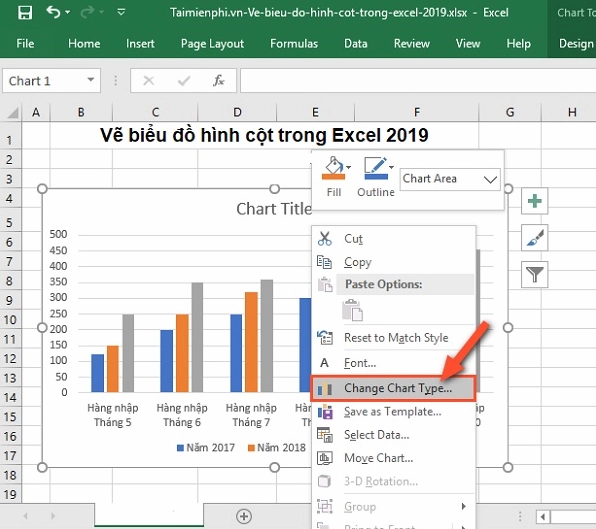Expand the Group submenu arrow
Screen dimensions: 596x529
463,506
